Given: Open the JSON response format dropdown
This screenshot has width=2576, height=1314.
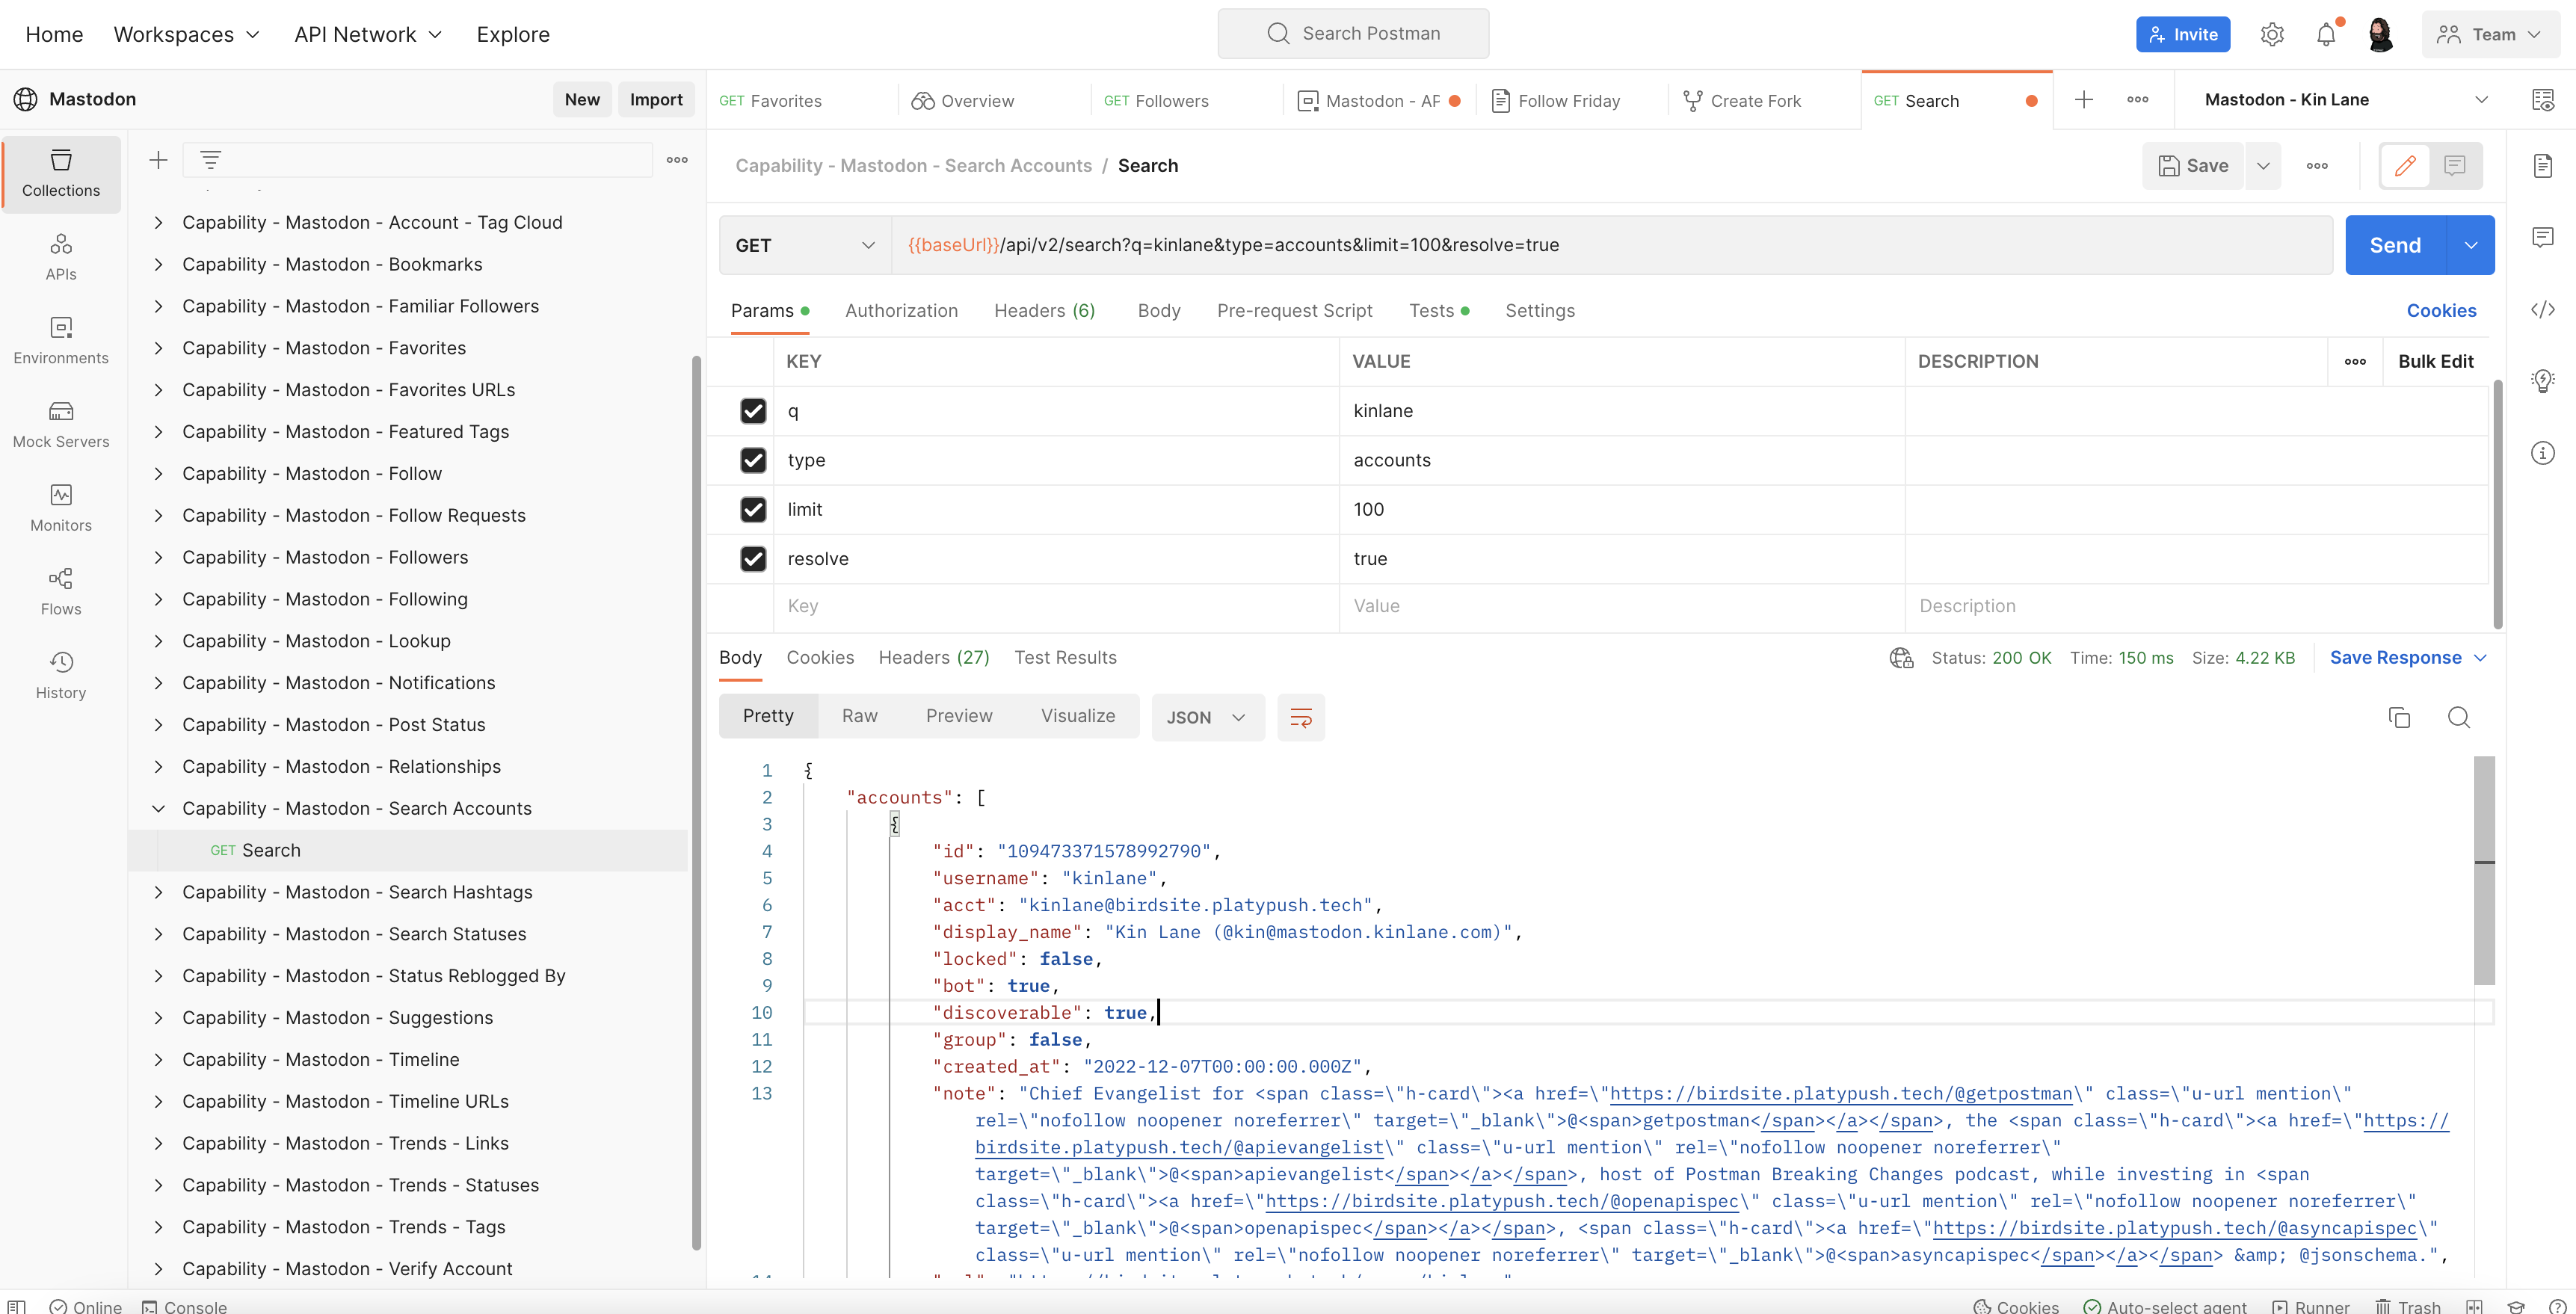Looking at the screenshot, I should click(1207, 717).
